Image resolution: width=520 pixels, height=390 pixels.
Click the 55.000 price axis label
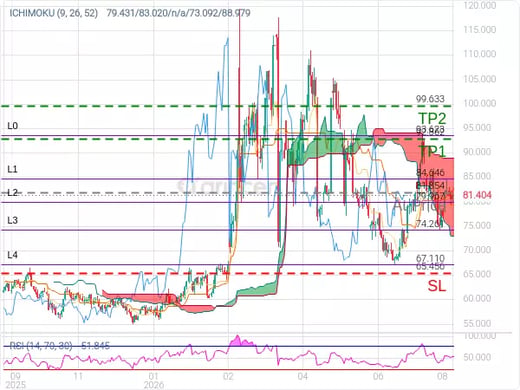[x=477, y=323]
